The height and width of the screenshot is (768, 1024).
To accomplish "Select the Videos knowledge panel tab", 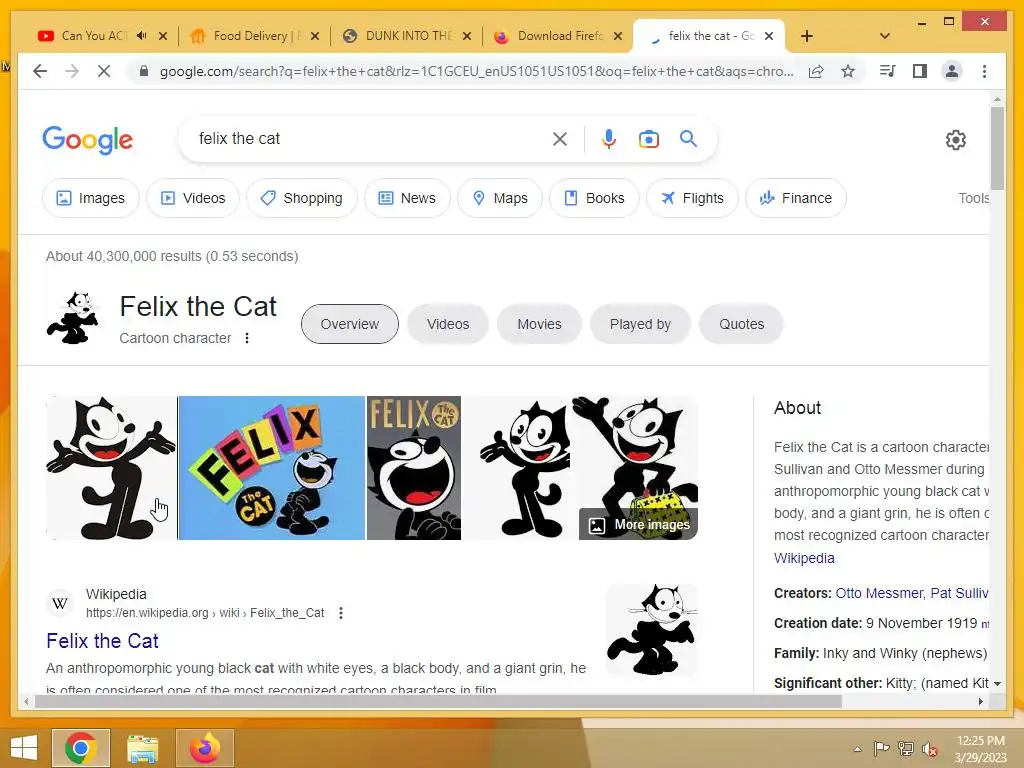I will tap(448, 324).
